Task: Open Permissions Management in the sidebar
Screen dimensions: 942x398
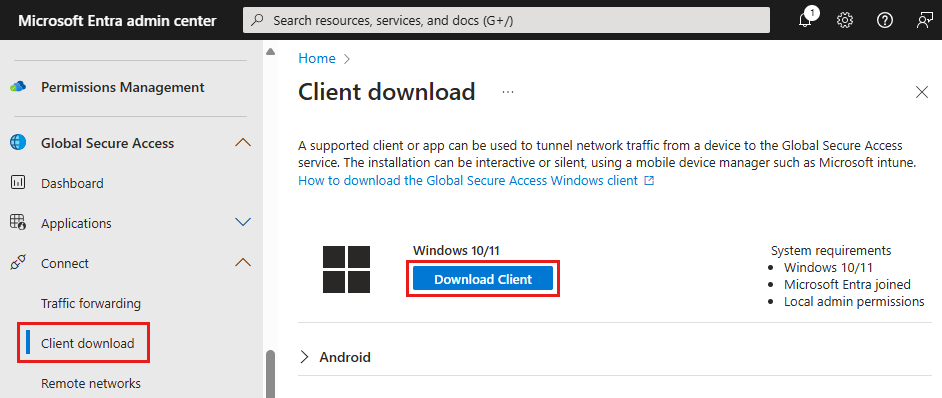Action: pos(123,87)
